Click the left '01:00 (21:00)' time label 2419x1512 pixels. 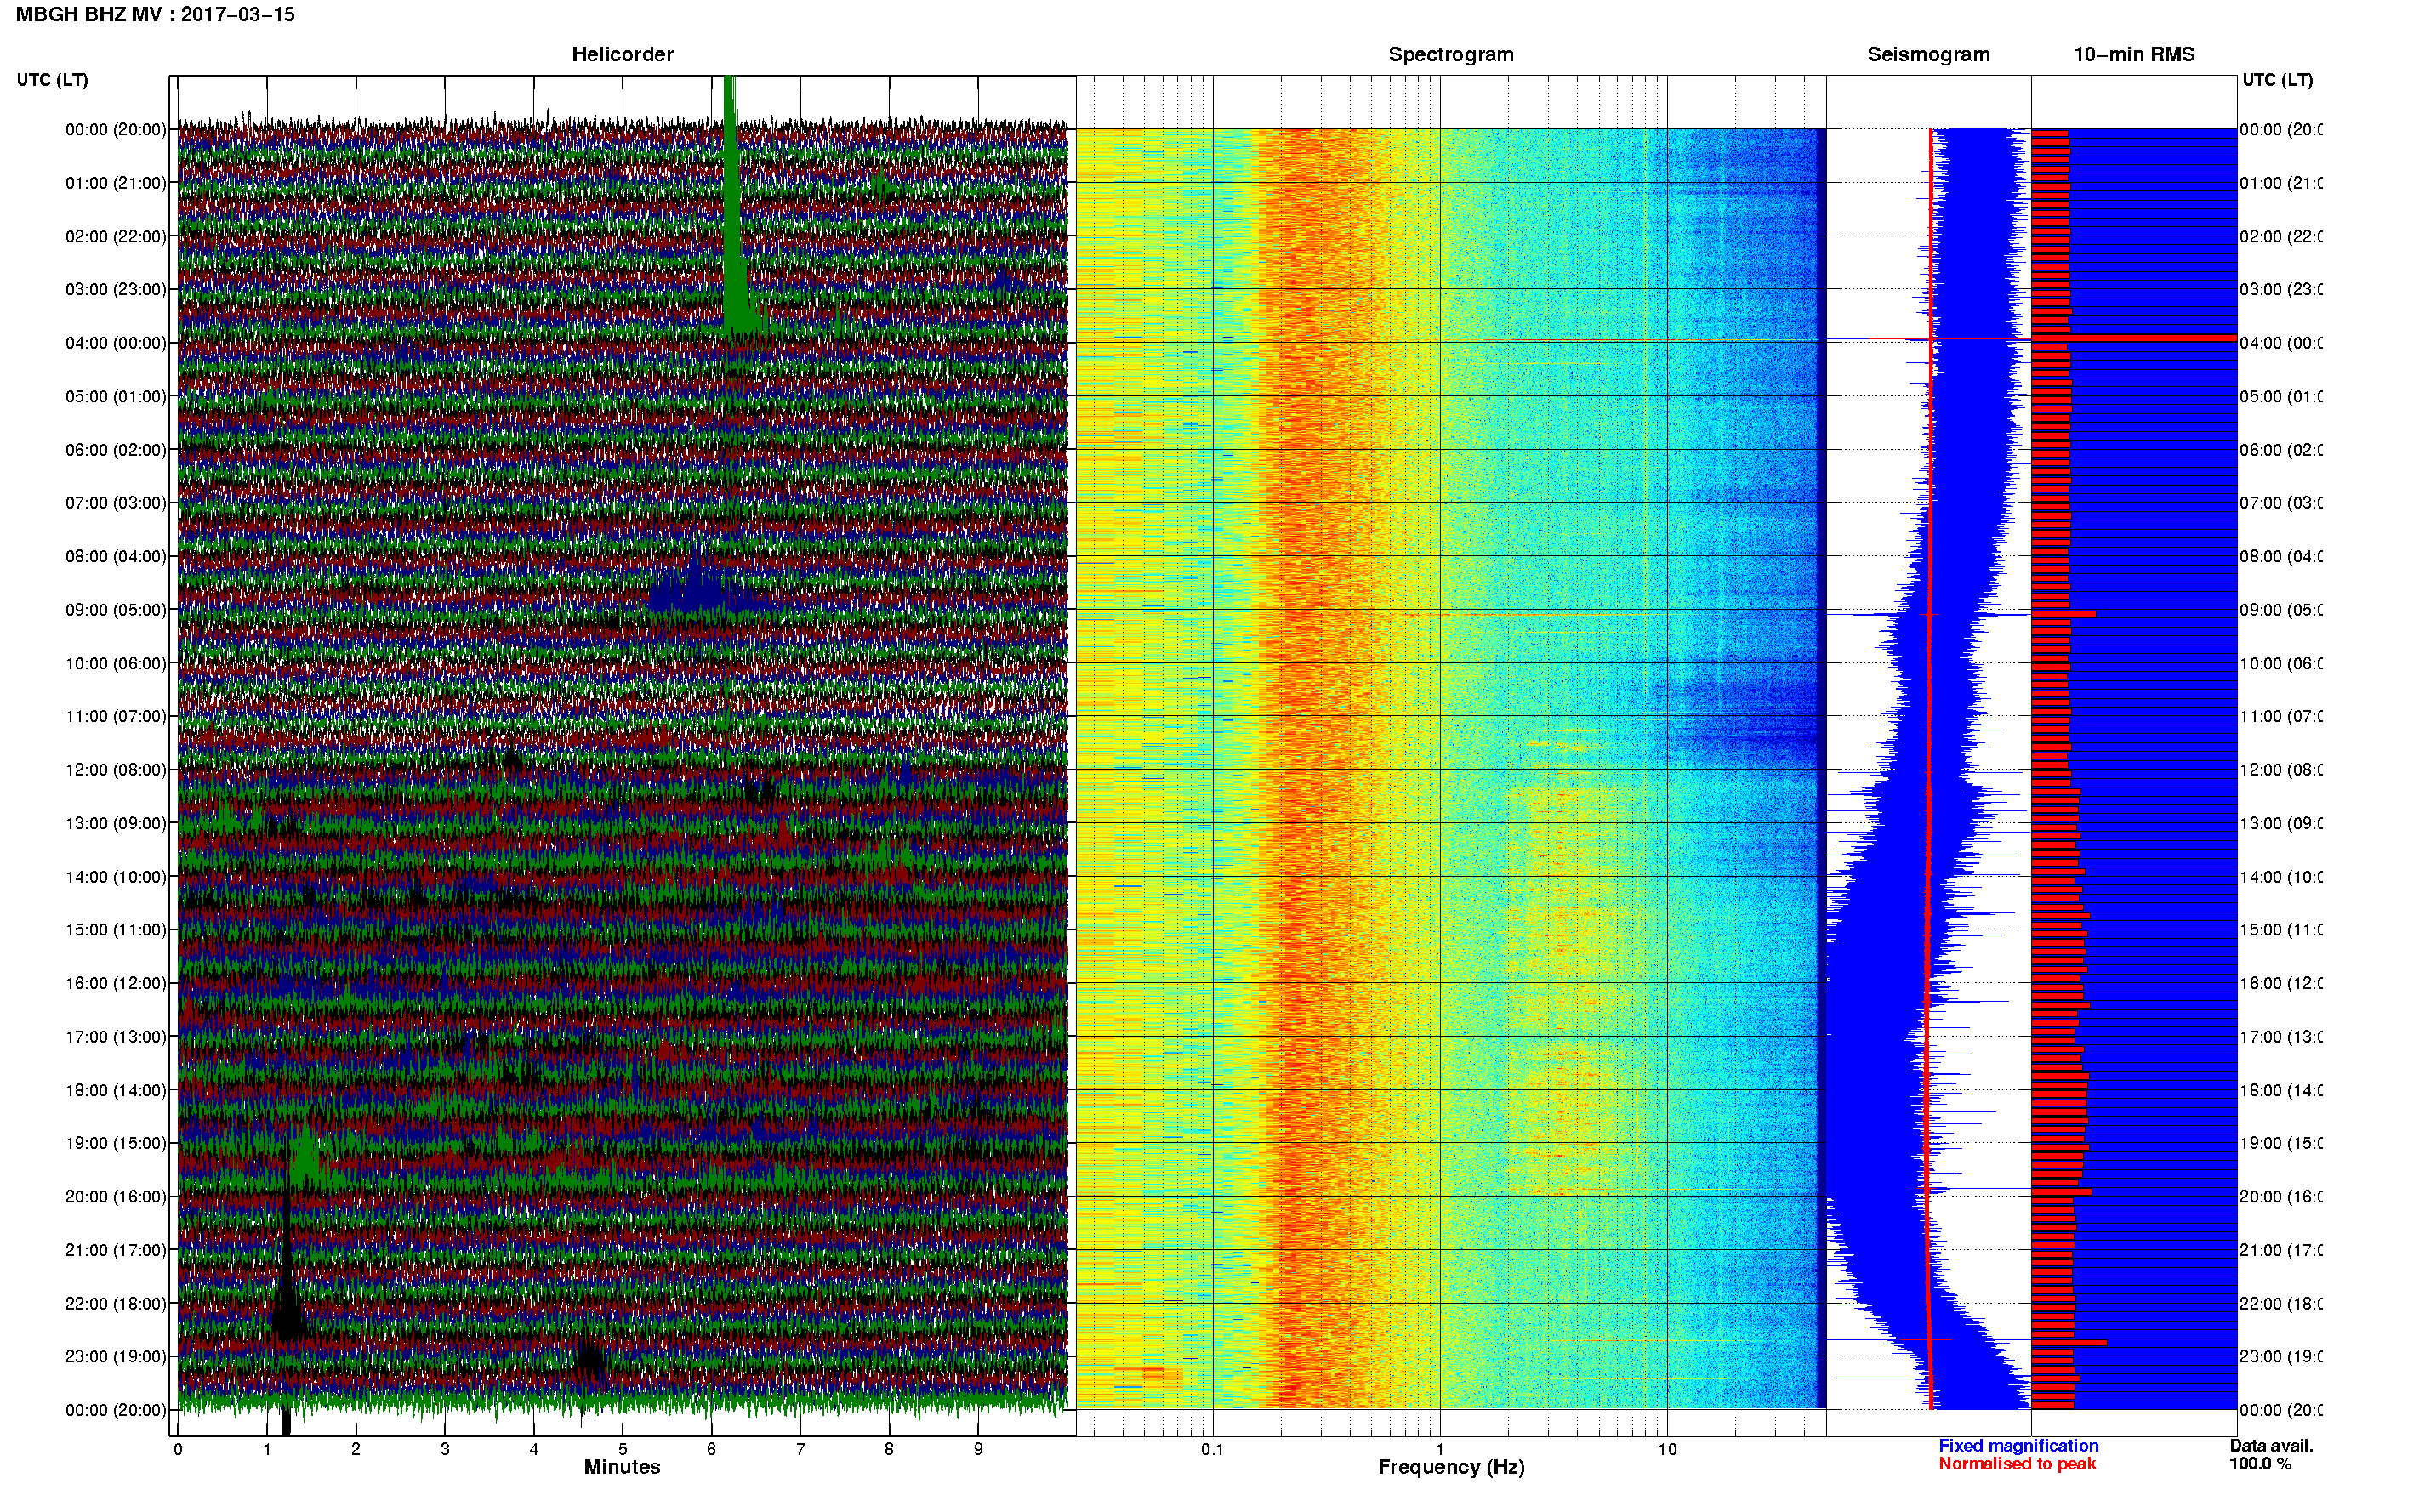[116, 183]
